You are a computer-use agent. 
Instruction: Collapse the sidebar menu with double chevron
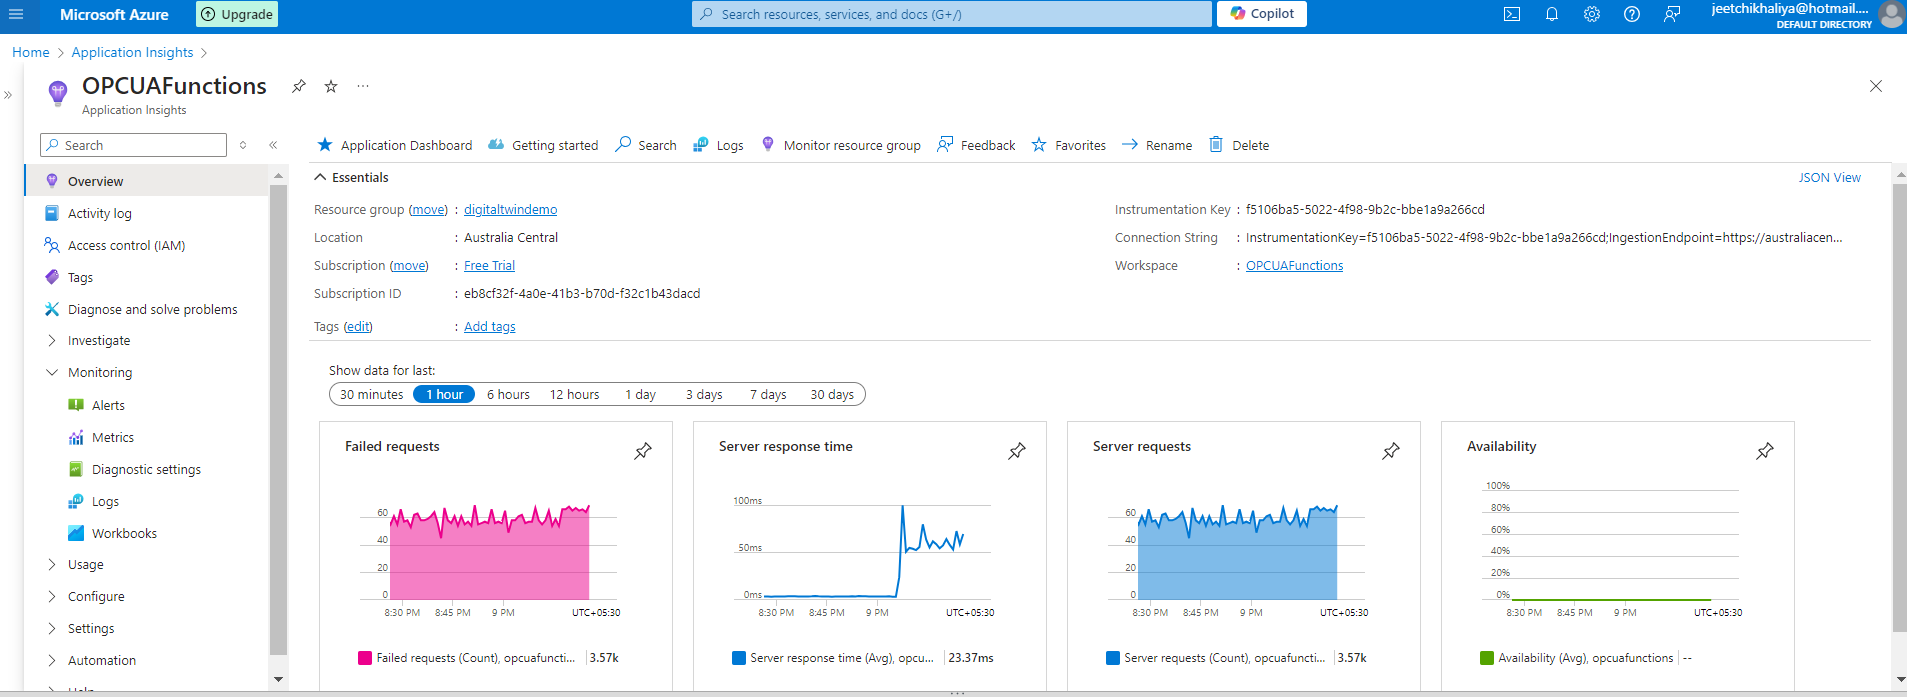click(273, 145)
